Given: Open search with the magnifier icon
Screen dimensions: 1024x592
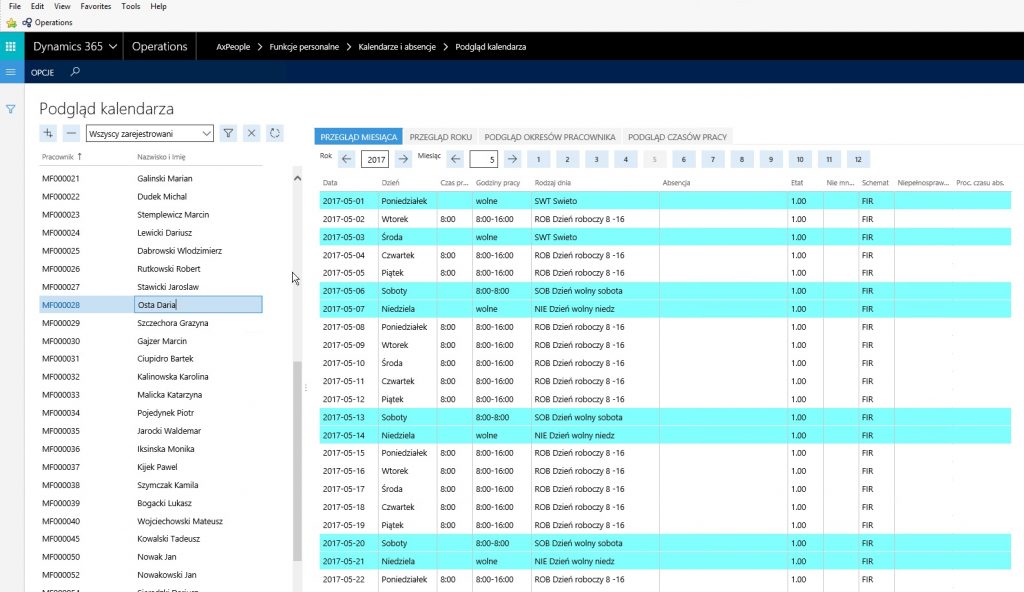Looking at the screenshot, I should tap(75, 72).
